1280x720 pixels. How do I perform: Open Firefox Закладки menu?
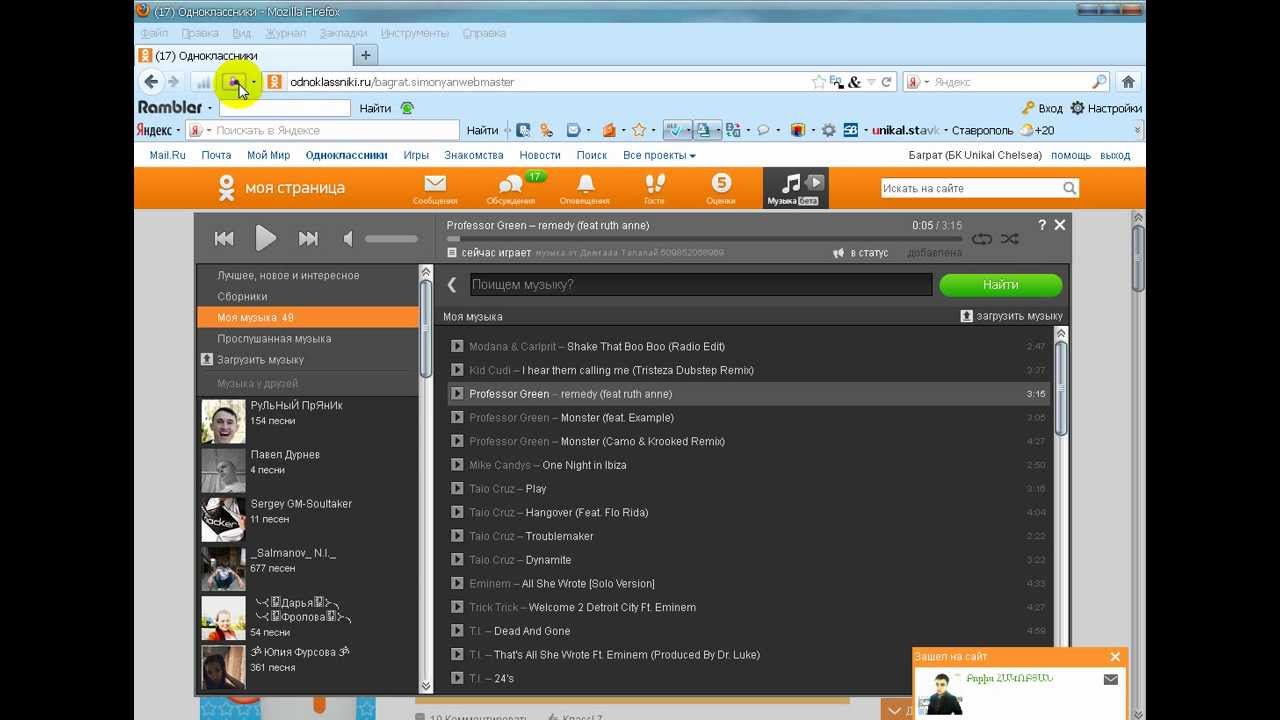click(343, 33)
